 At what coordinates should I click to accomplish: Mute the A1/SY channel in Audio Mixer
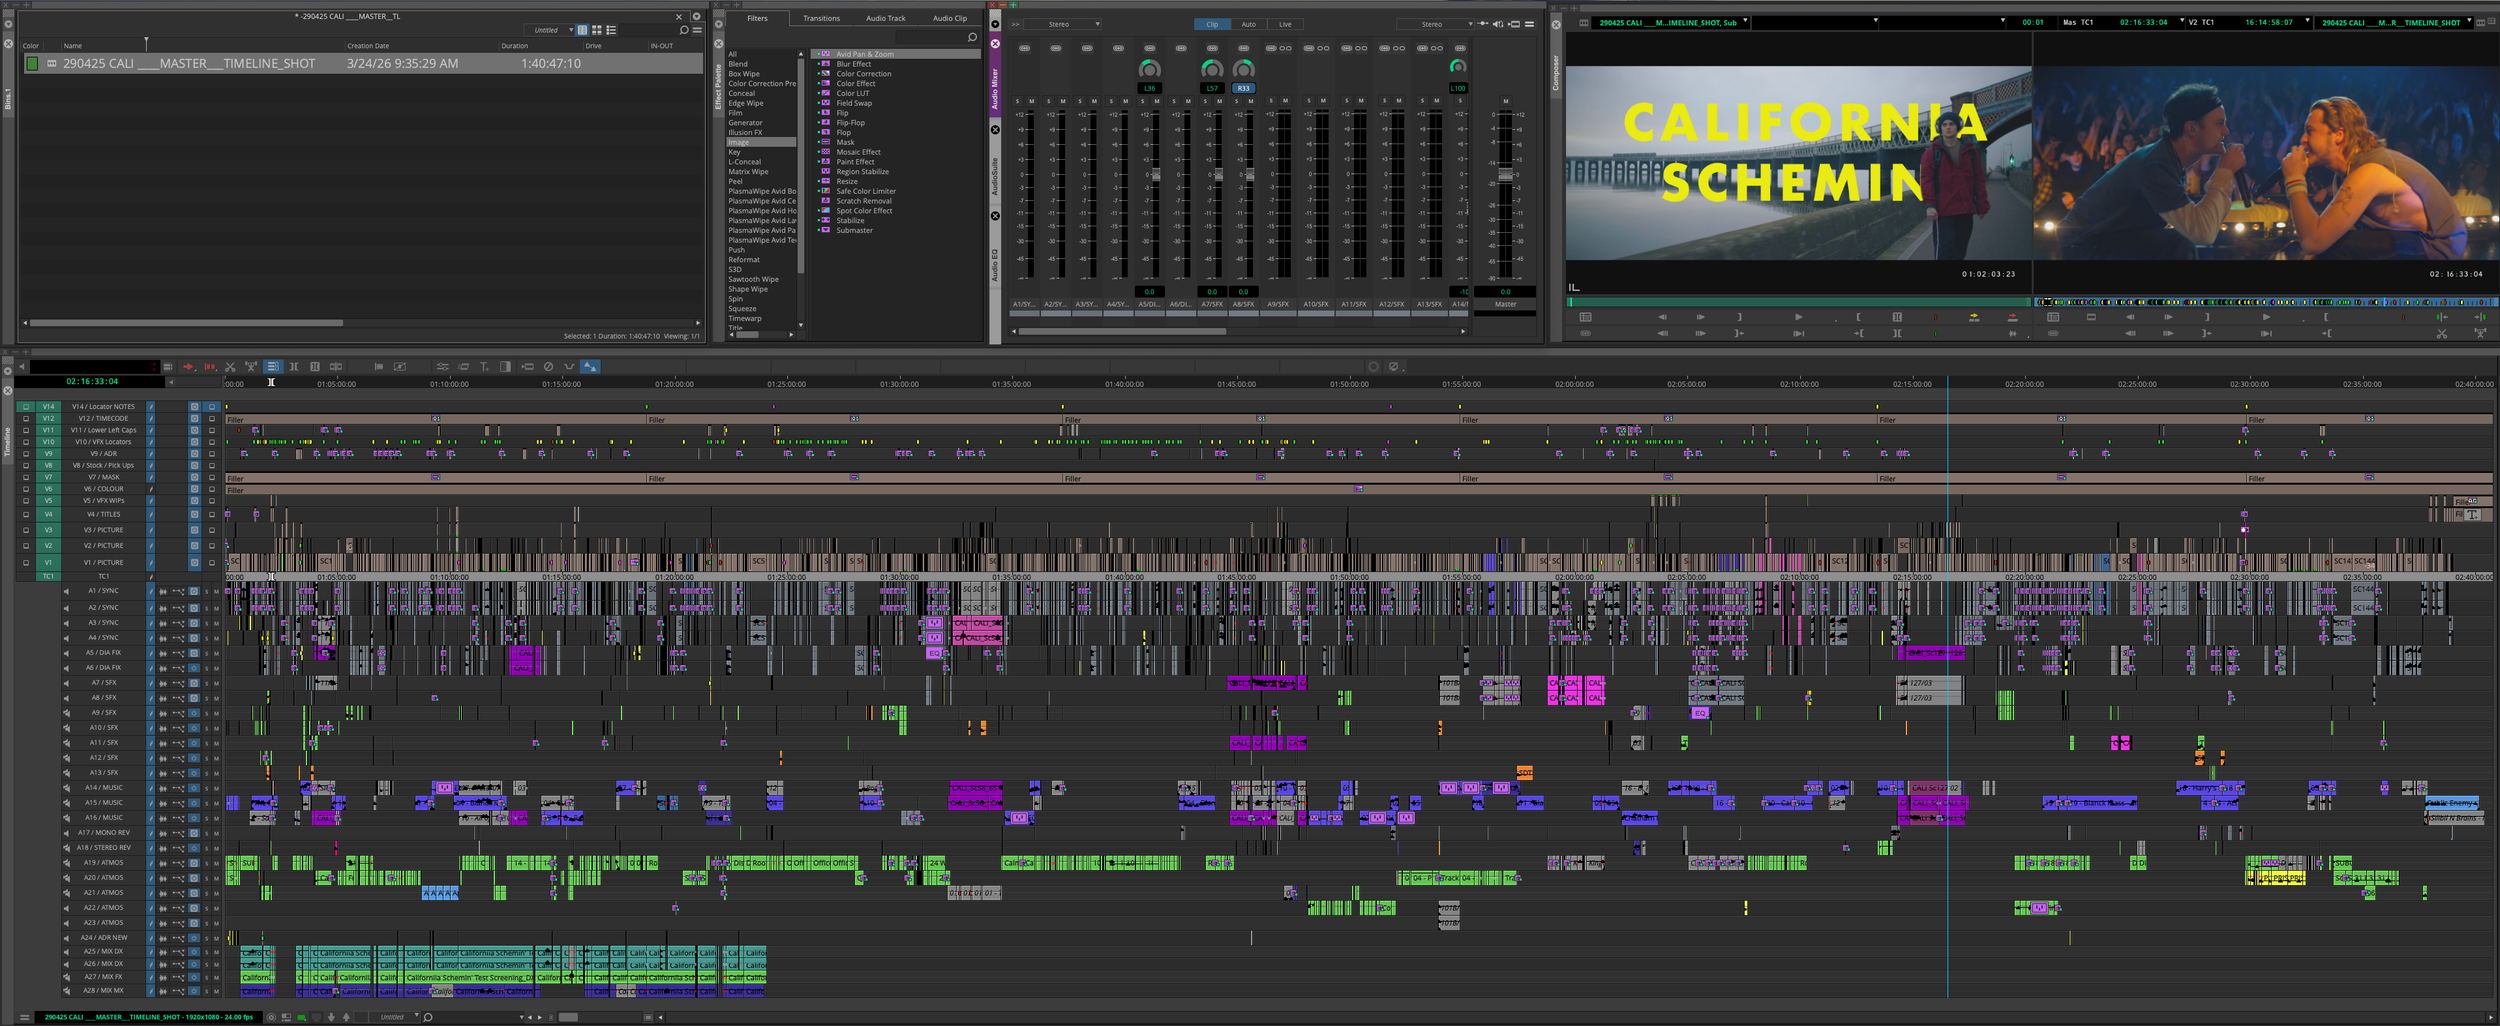click(x=1032, y=101)
